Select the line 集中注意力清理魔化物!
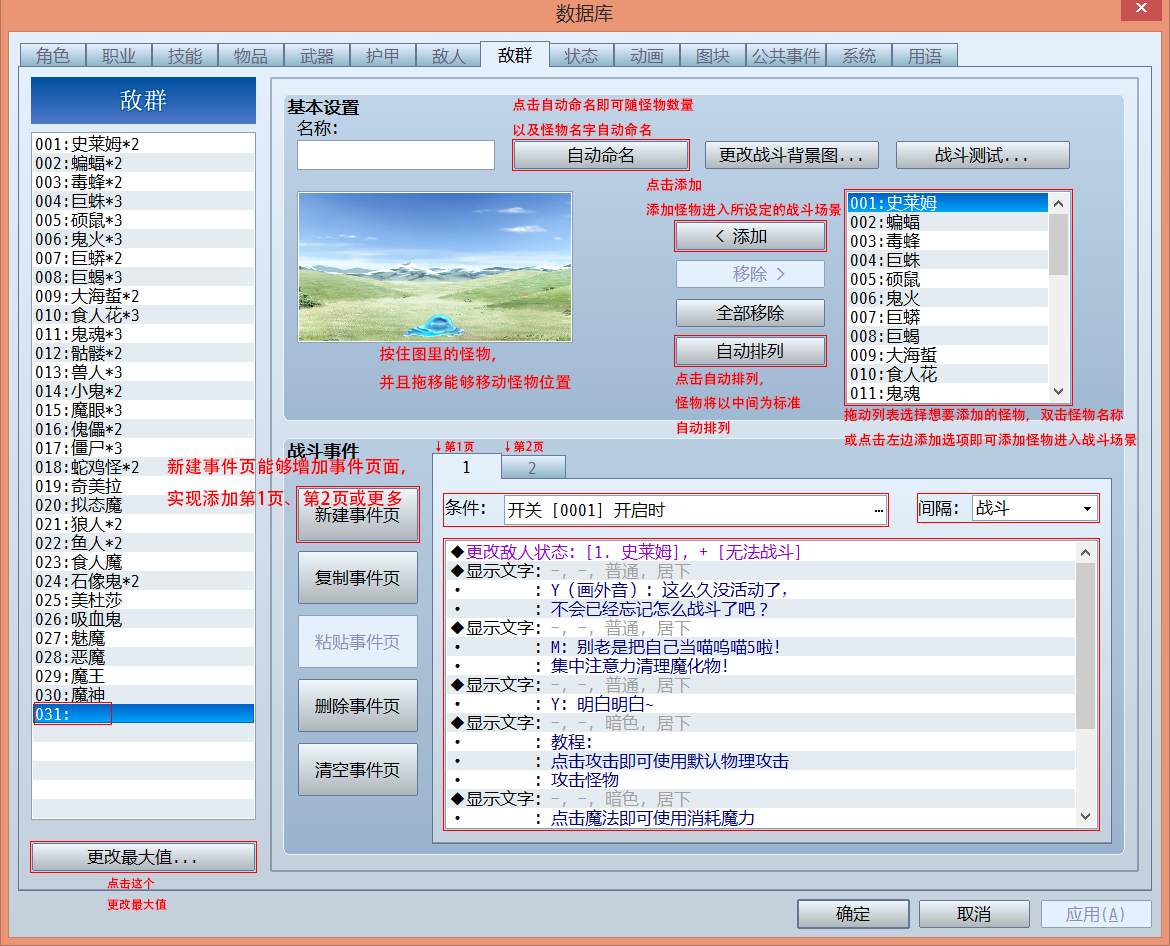1170x946 pixels. tap(761, 666)
